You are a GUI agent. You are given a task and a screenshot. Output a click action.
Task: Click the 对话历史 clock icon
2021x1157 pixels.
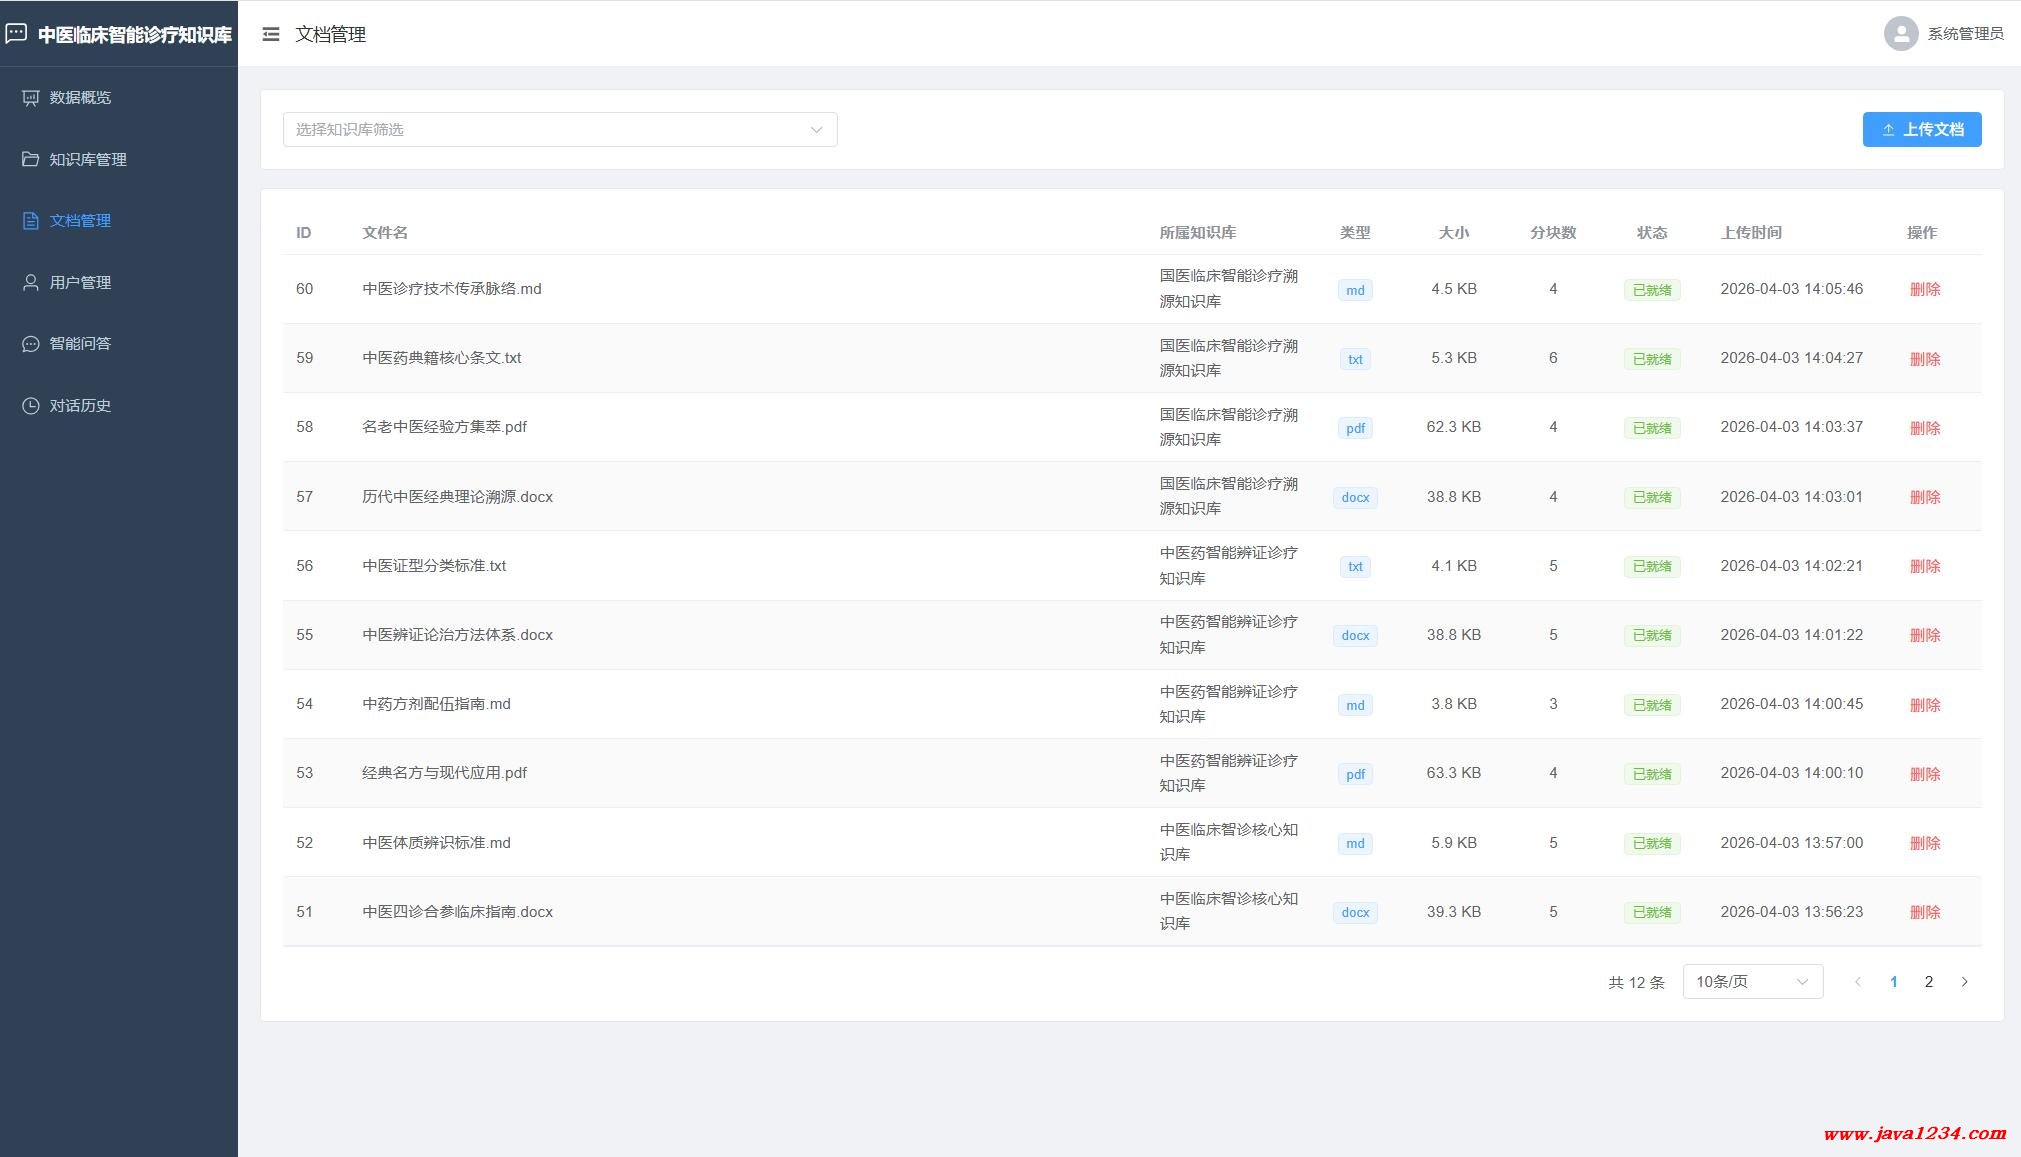(31, 406)
